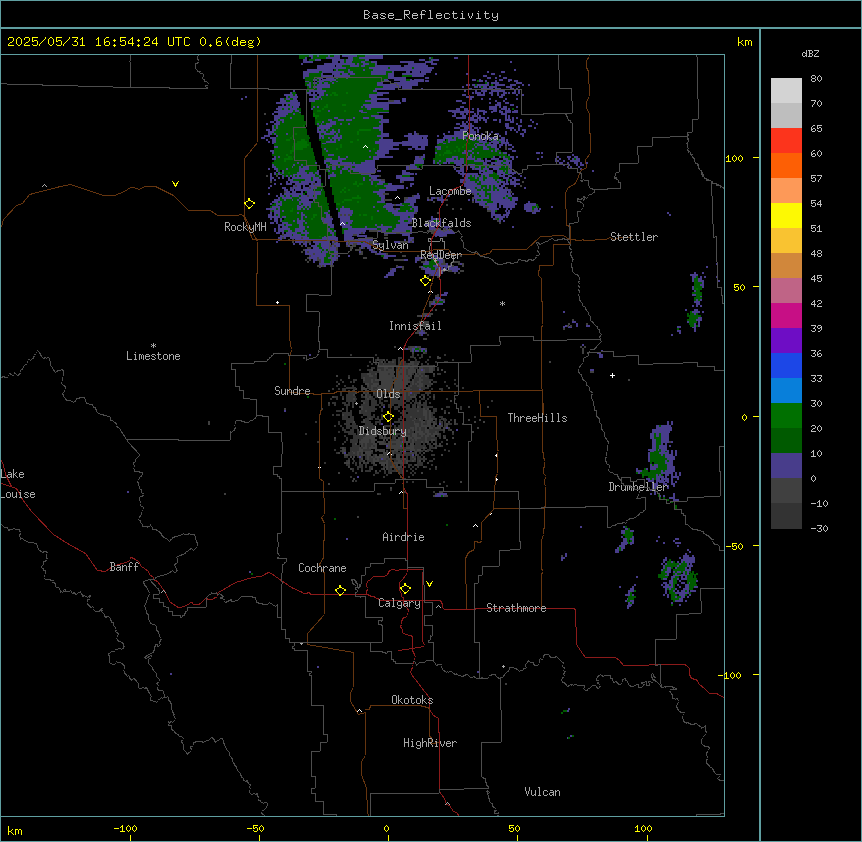
Task: Click the Innisfail city label
Action: [415, 326]
